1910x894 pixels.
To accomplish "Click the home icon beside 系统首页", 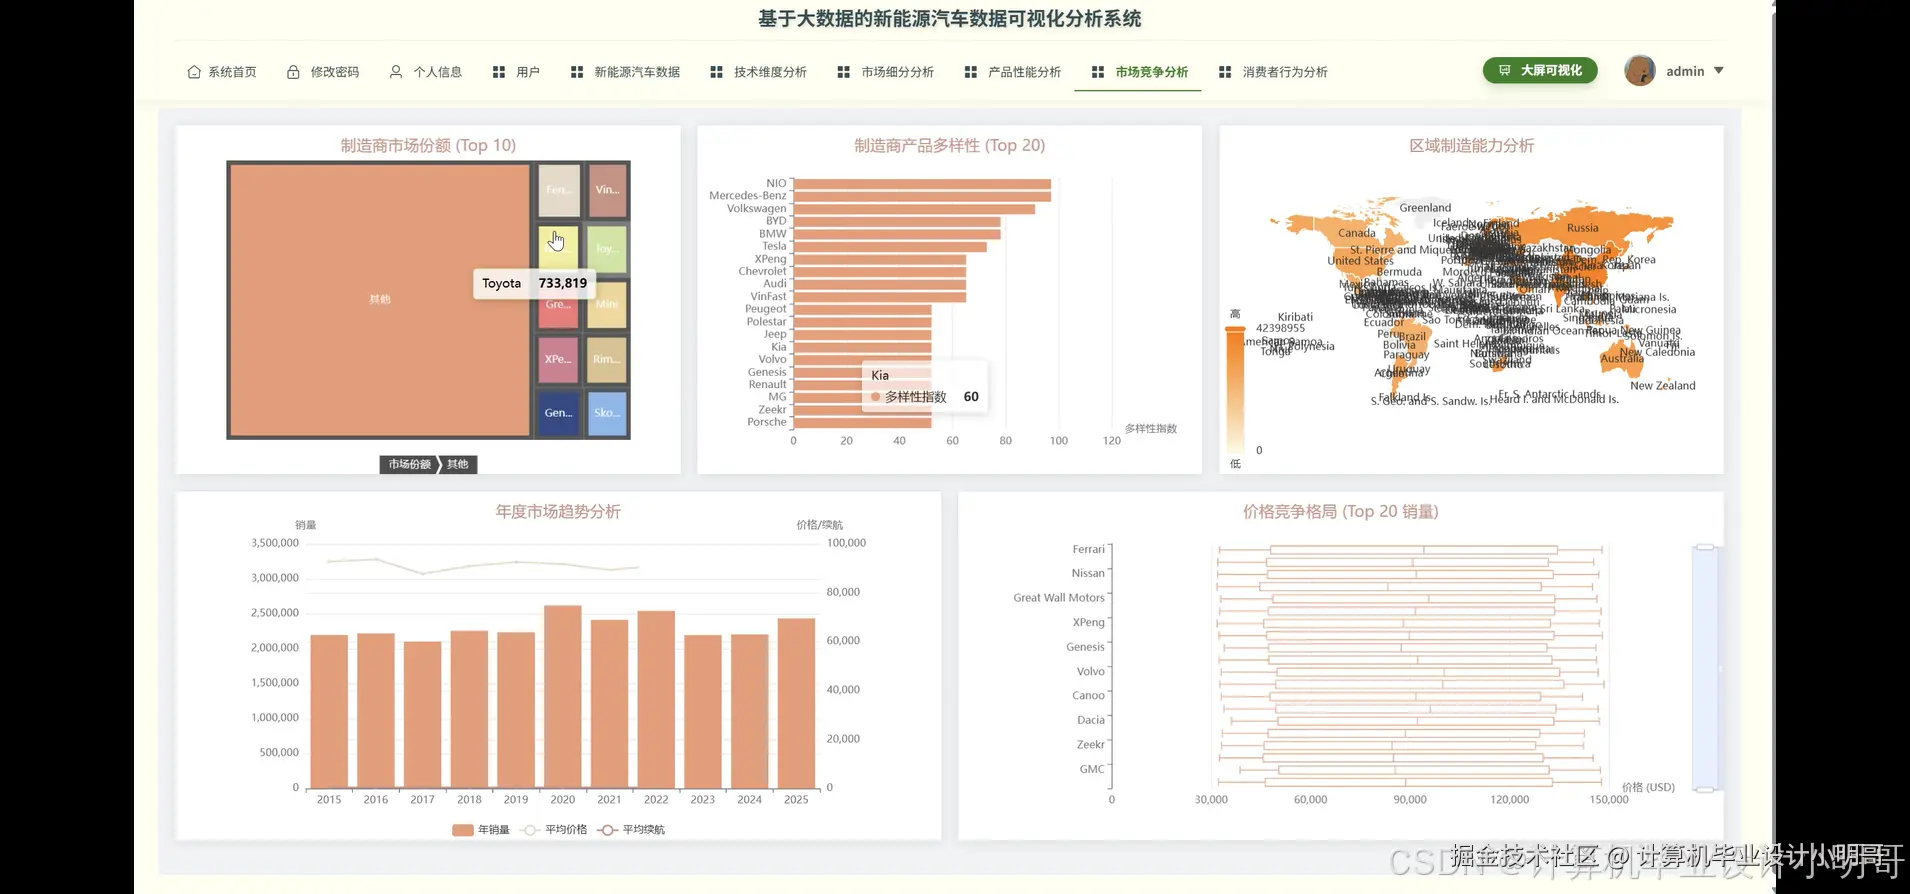I will pos(194,72).
